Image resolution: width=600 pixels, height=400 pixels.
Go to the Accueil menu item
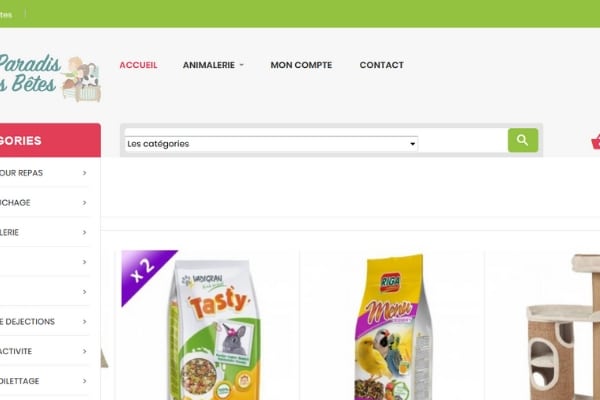(x=138, y=65)
